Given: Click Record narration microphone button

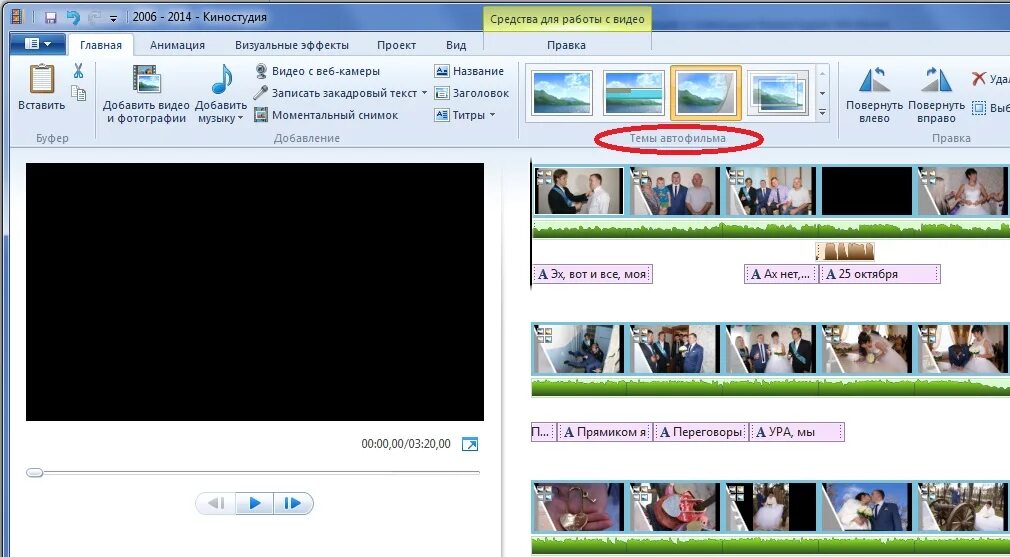Looking at the screenshot, I should (336, 93).
